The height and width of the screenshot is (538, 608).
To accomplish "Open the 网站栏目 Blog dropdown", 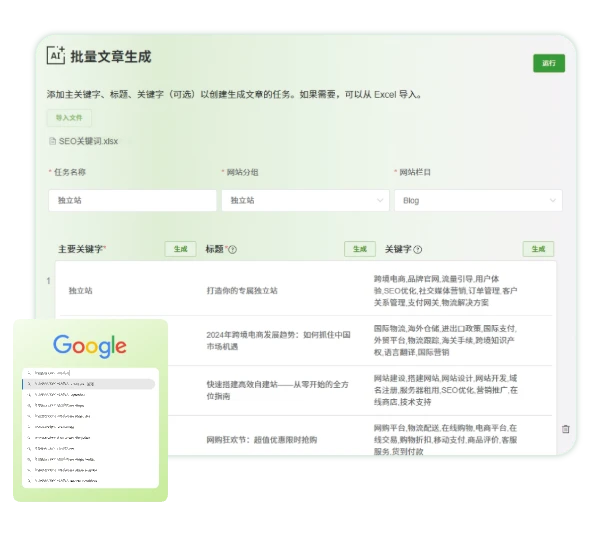I will coord(478,201).
